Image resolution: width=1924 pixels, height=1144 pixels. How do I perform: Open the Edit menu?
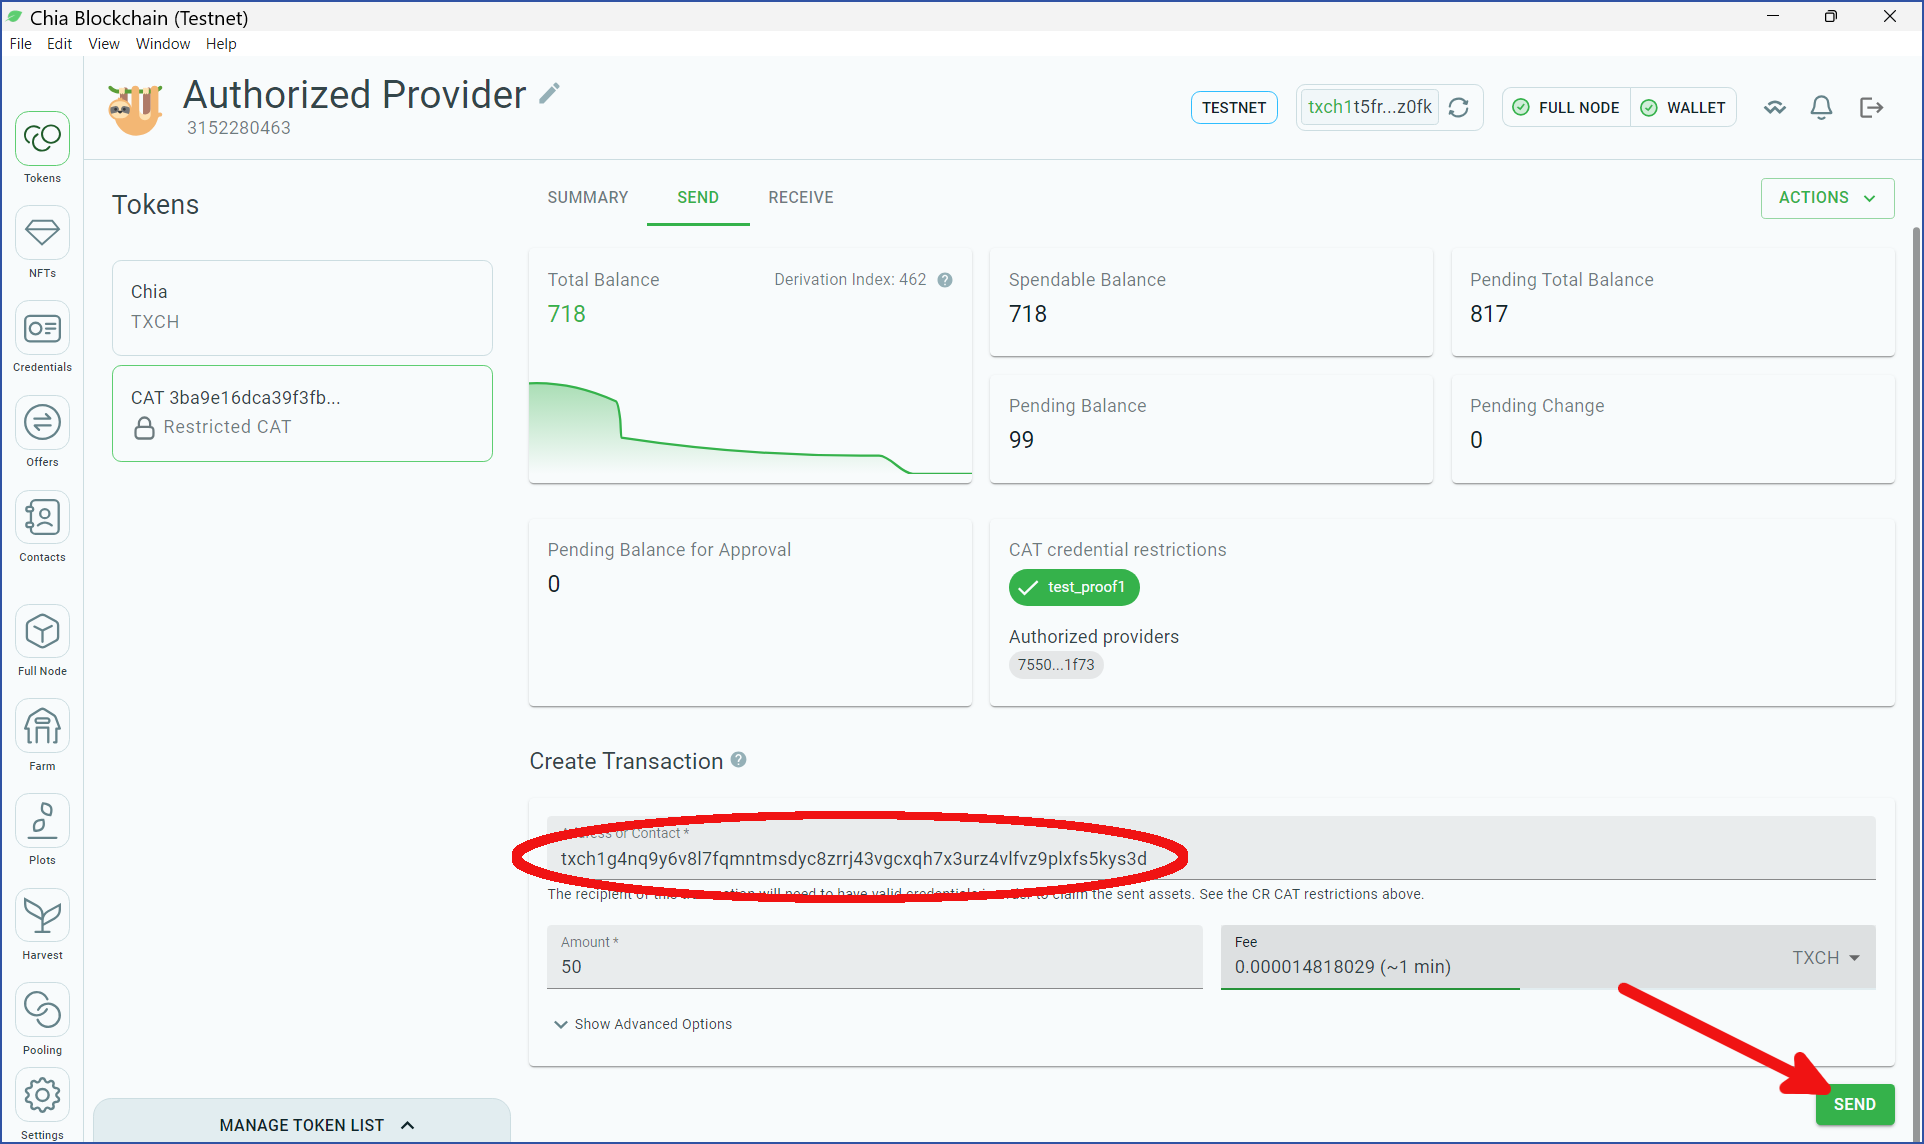click(60, 44)
